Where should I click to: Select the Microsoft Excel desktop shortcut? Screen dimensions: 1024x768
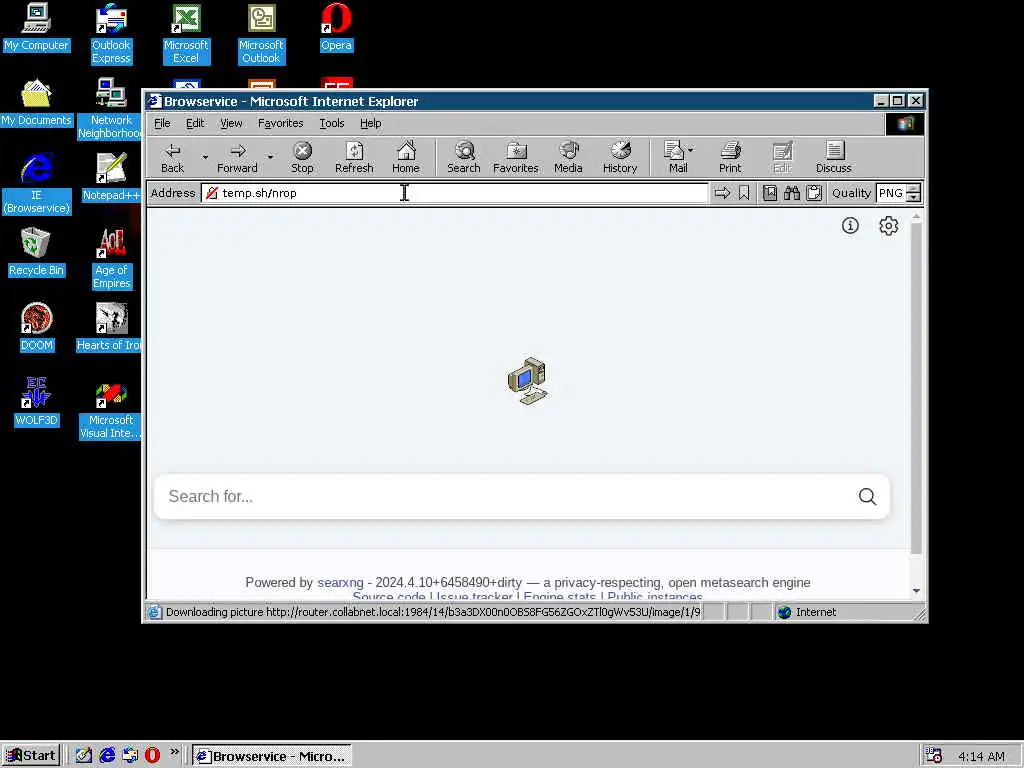tap(186, 34)
